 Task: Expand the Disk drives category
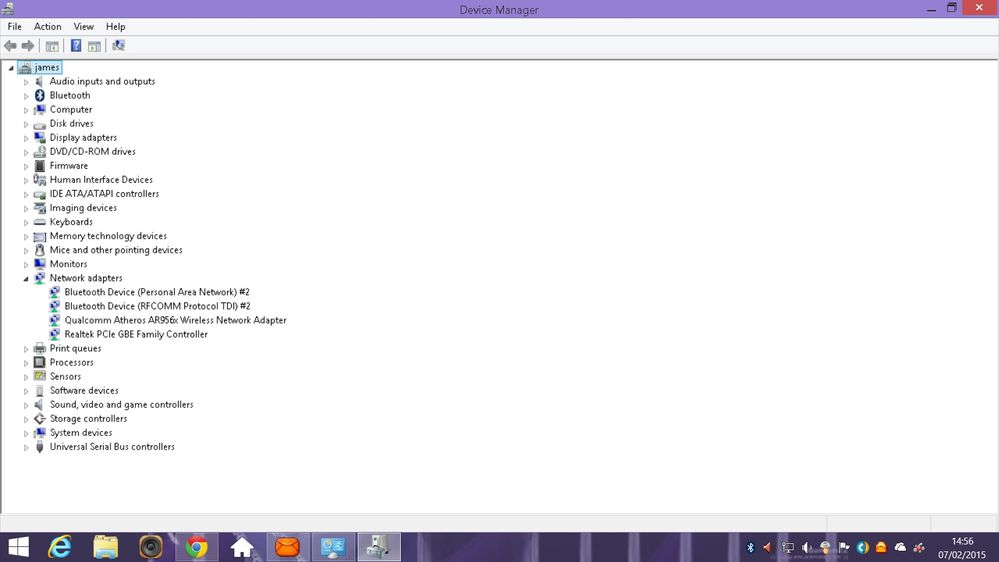26,124
